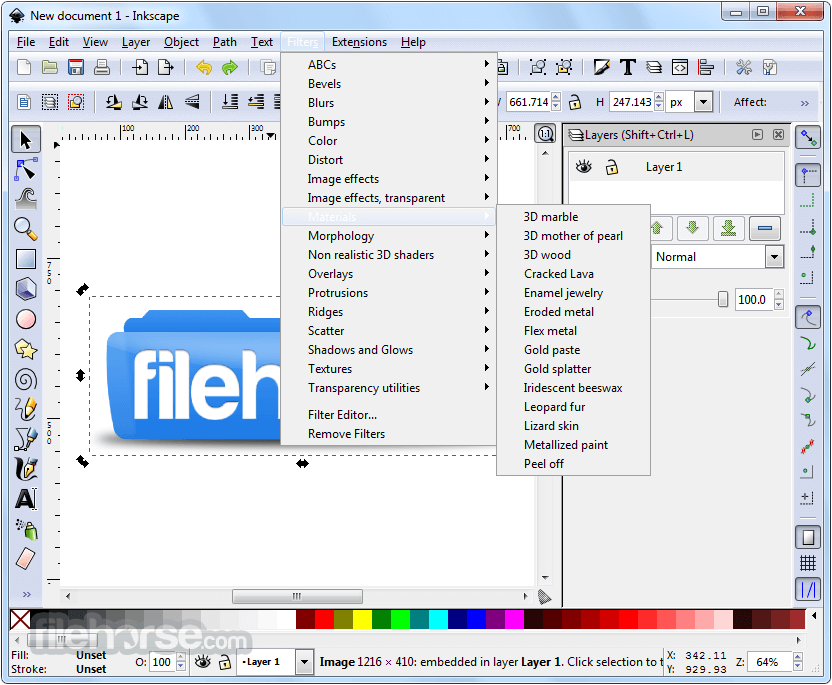The height and width of the screenshot is (685, 832).
Task: Click the Export icon
Action: pyautogui.click(x=166, y=67)
